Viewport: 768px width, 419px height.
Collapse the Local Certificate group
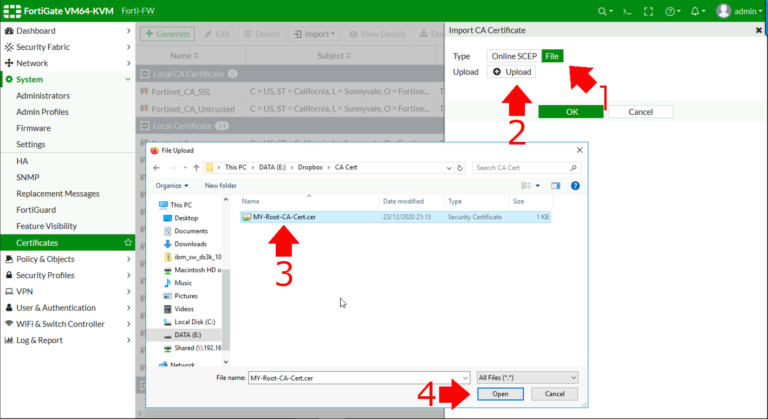coord(145,126)
